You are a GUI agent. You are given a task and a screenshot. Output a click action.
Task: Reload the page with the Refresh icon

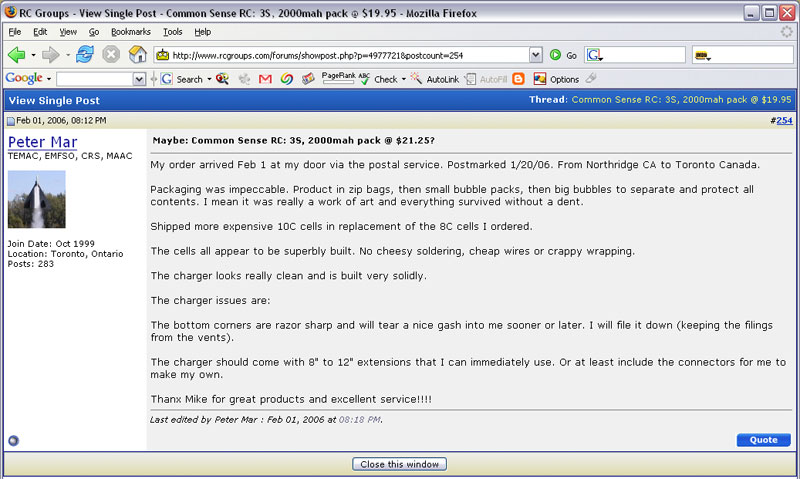[85, 55]
